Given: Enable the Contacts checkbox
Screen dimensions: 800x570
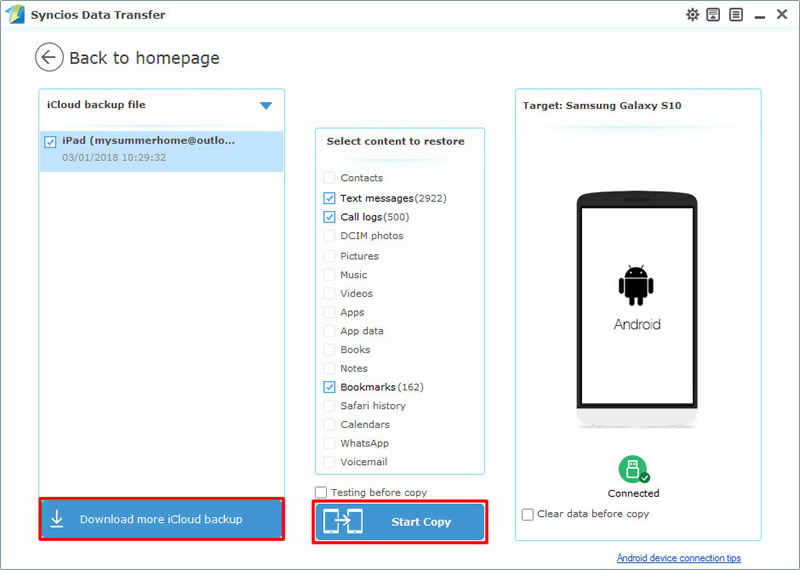Looking at the screenshot, I should point(329,178).
